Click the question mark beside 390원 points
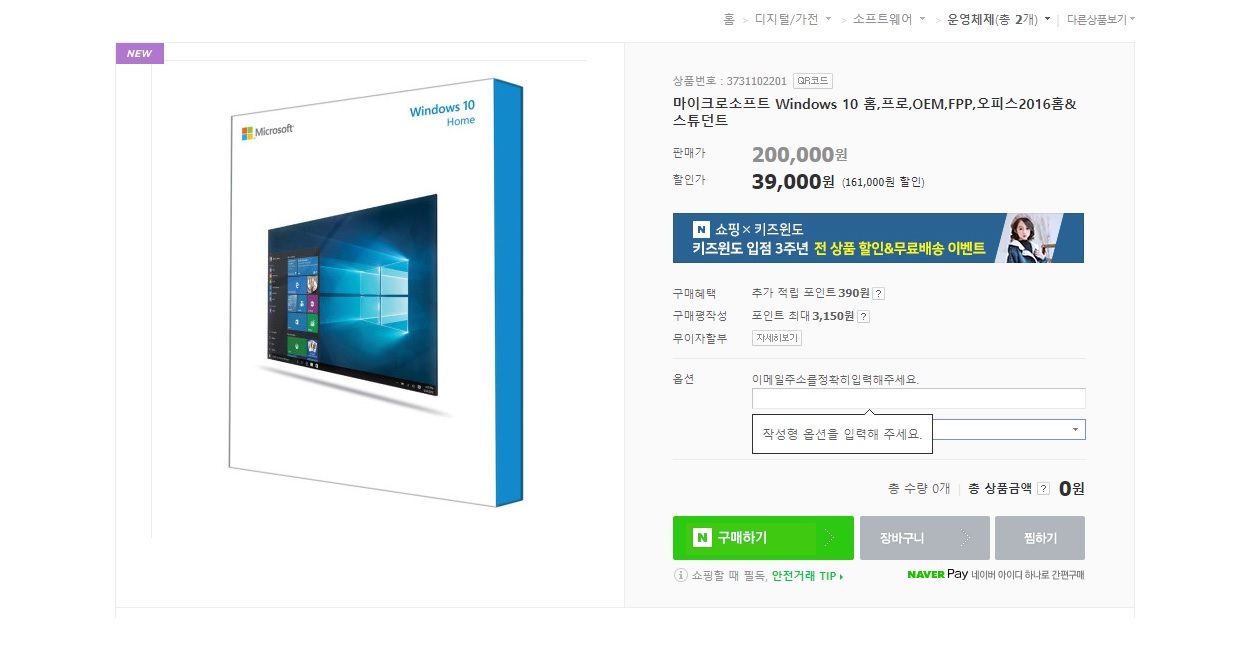Image resolution: width=1238 pixels, height=648 pixels. click(878, 294)
